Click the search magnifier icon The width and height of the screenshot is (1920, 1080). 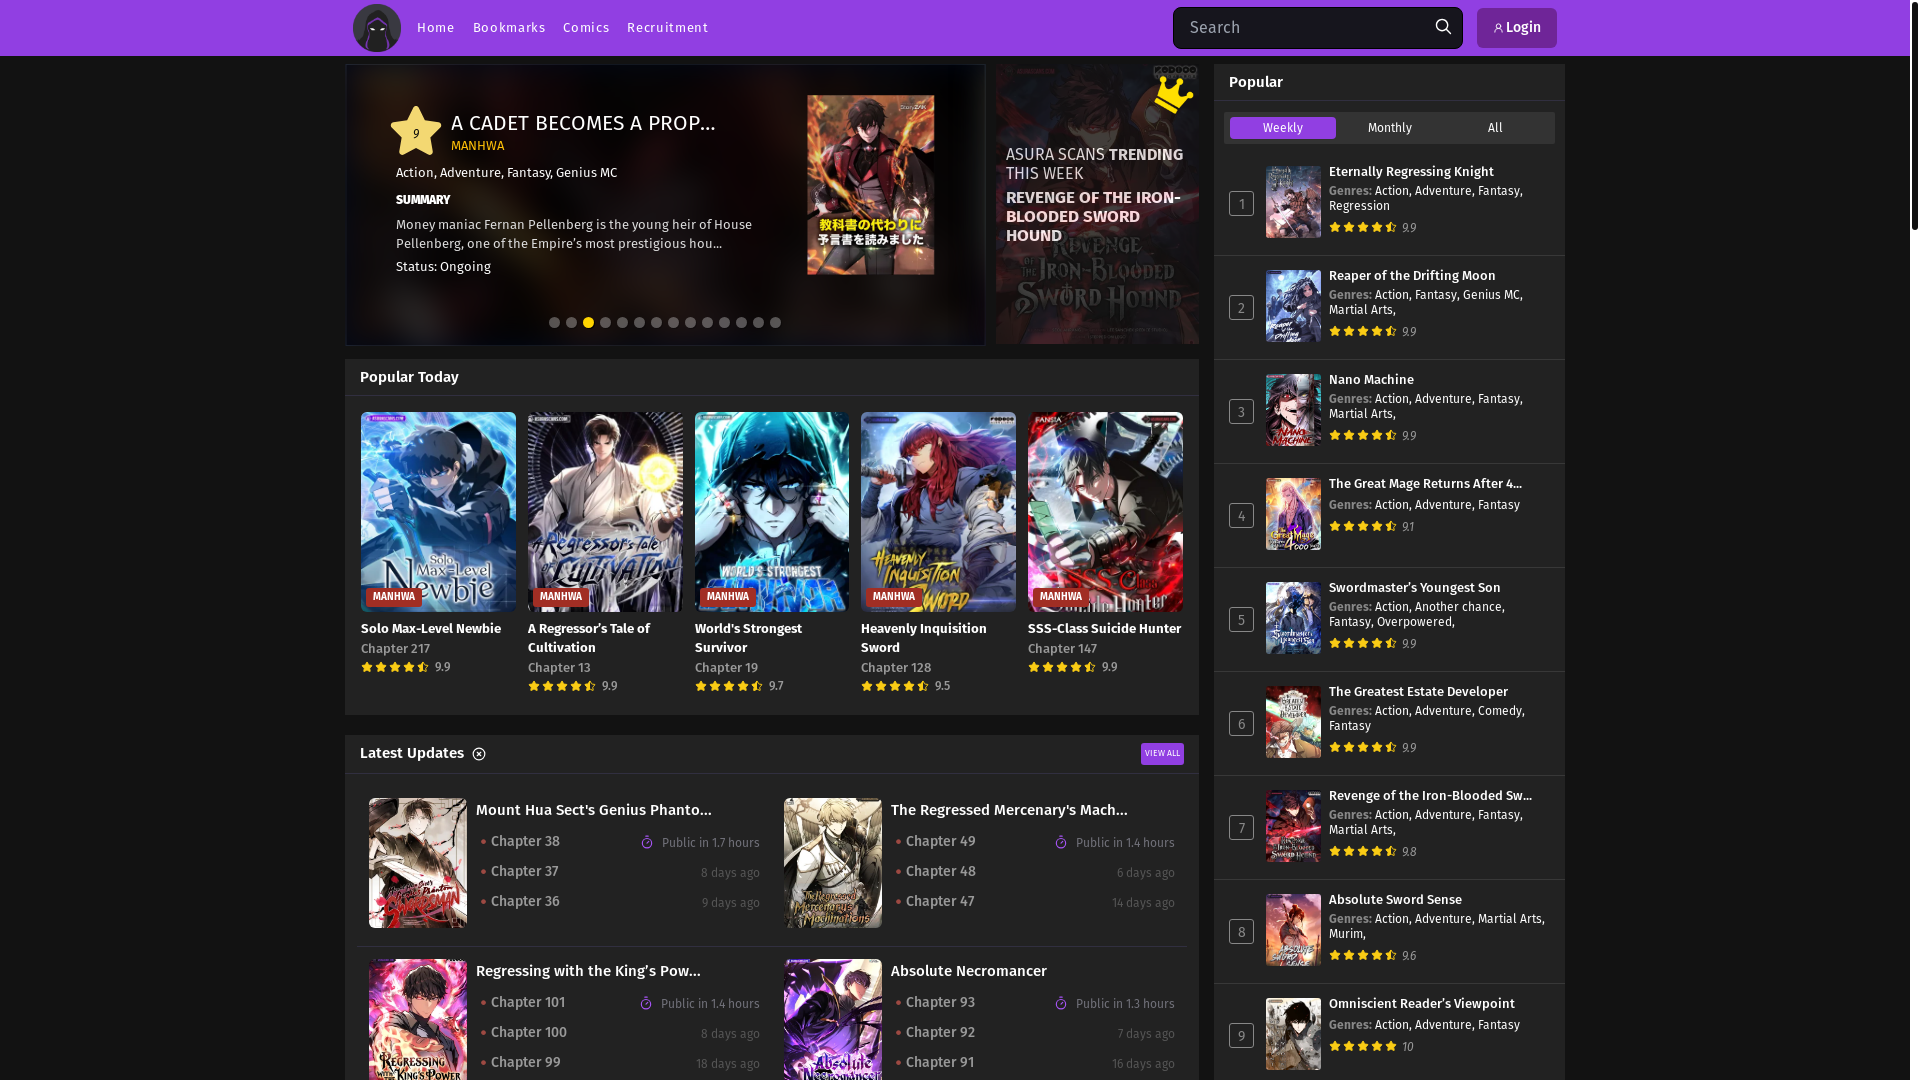tap(1443, 27)
